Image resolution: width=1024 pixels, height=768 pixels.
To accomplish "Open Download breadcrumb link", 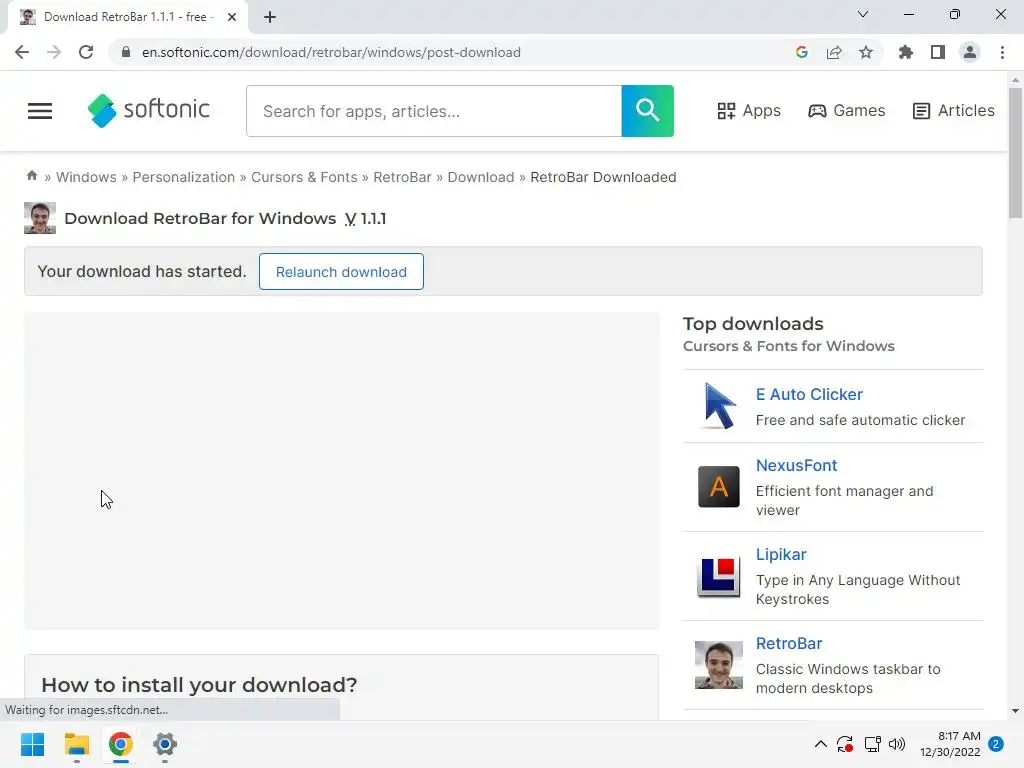I will tap(481, 177).
